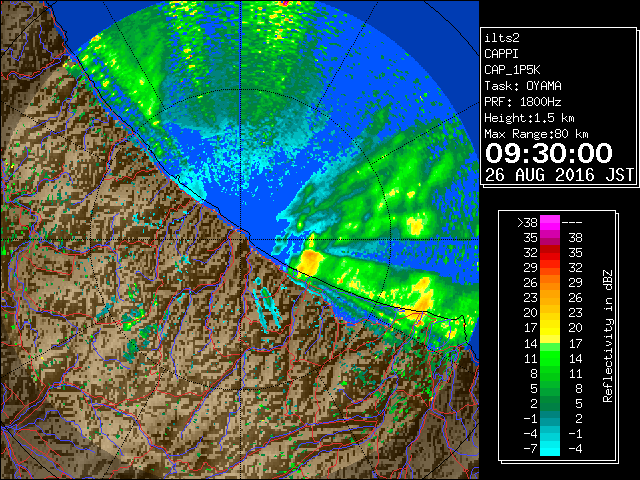Viewport: 640px width, 480px height.
Task: Pick the purple 35–38 dBZ color band
Action: 550,238
